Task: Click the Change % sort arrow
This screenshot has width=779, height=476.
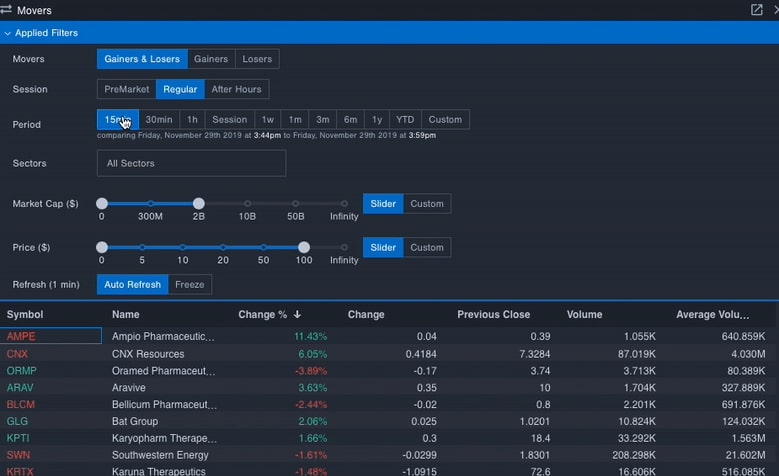Action: pyautogui.click(x=297, y=315)
